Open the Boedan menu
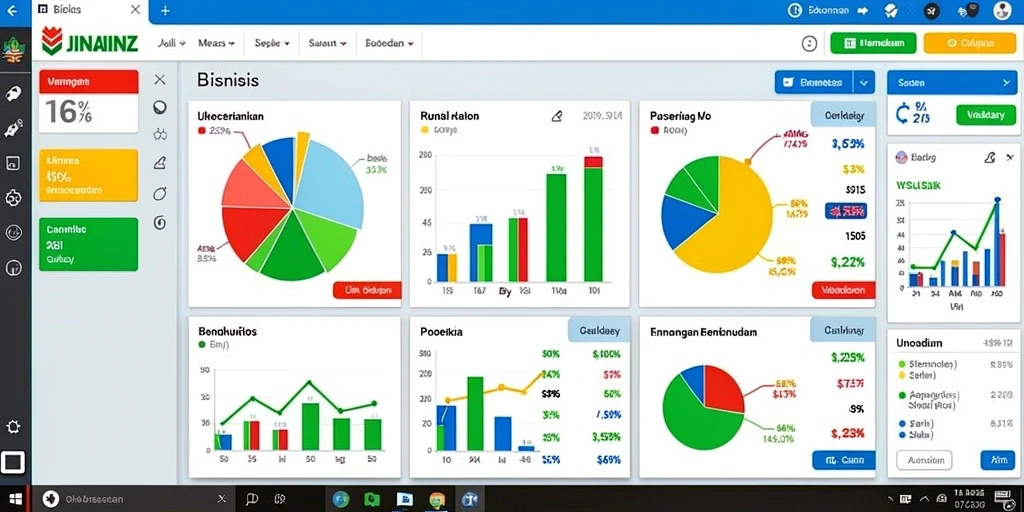Screen dimensions: 1024x512 click(x=389, y=43)
